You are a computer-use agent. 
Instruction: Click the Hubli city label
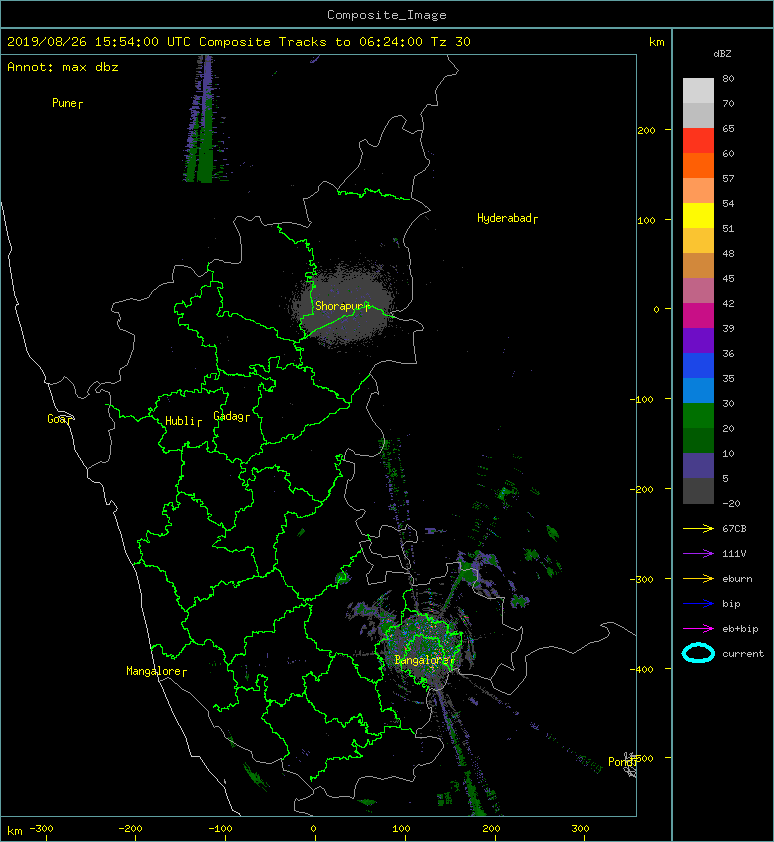[183, 421]
